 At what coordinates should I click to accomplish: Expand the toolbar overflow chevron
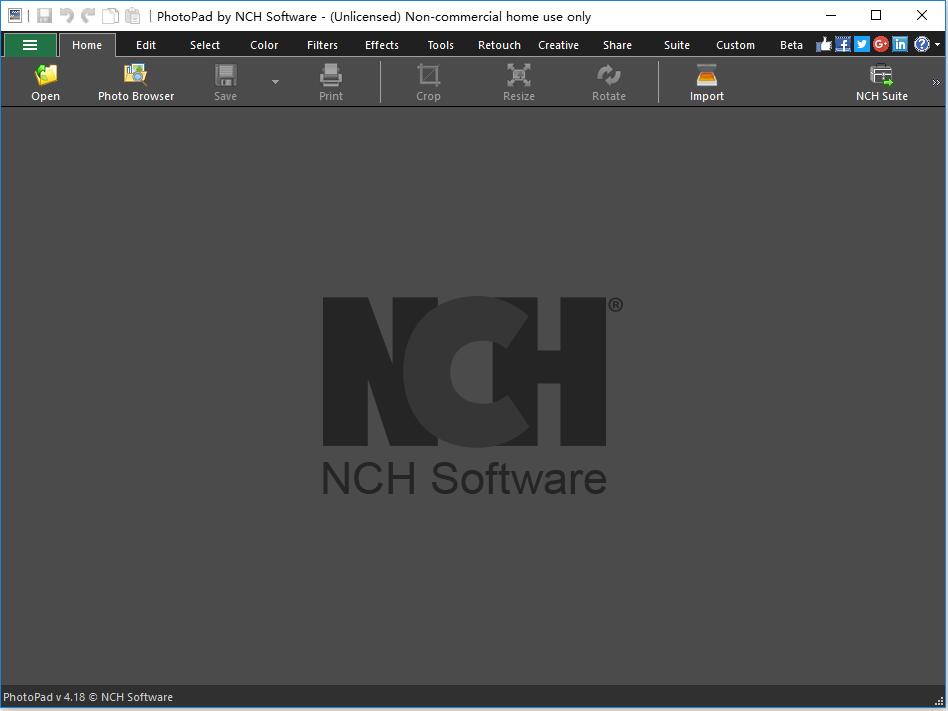pyautogui.click(x=937, y=83)
